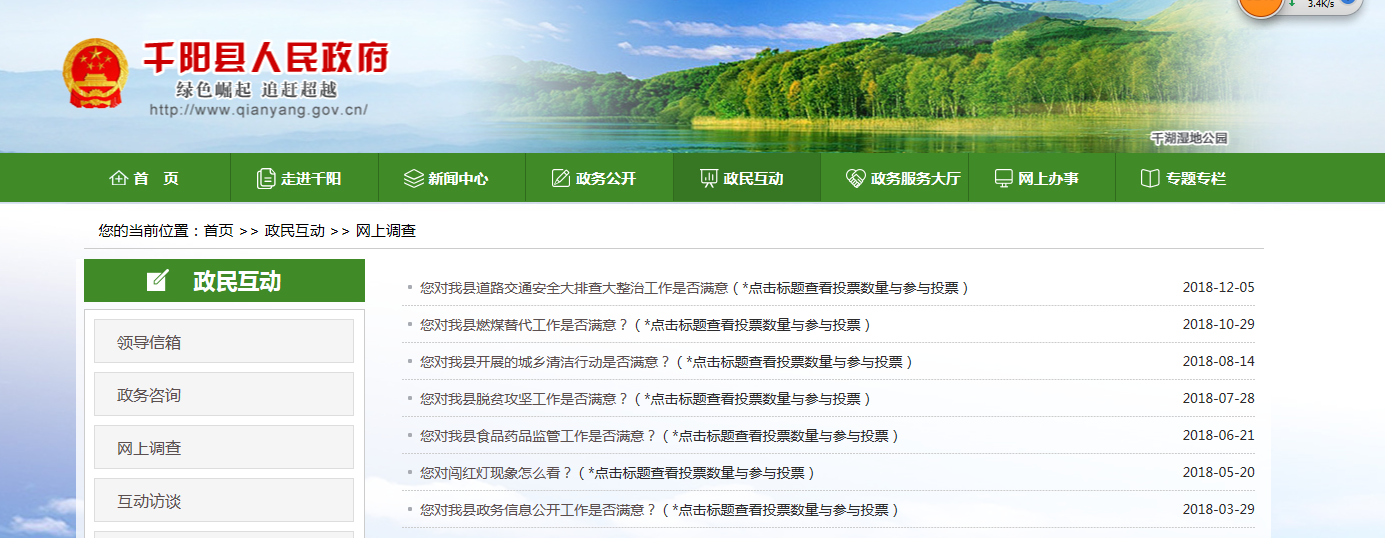Select 领导信箱 in the sidebar

click(224, 341)
